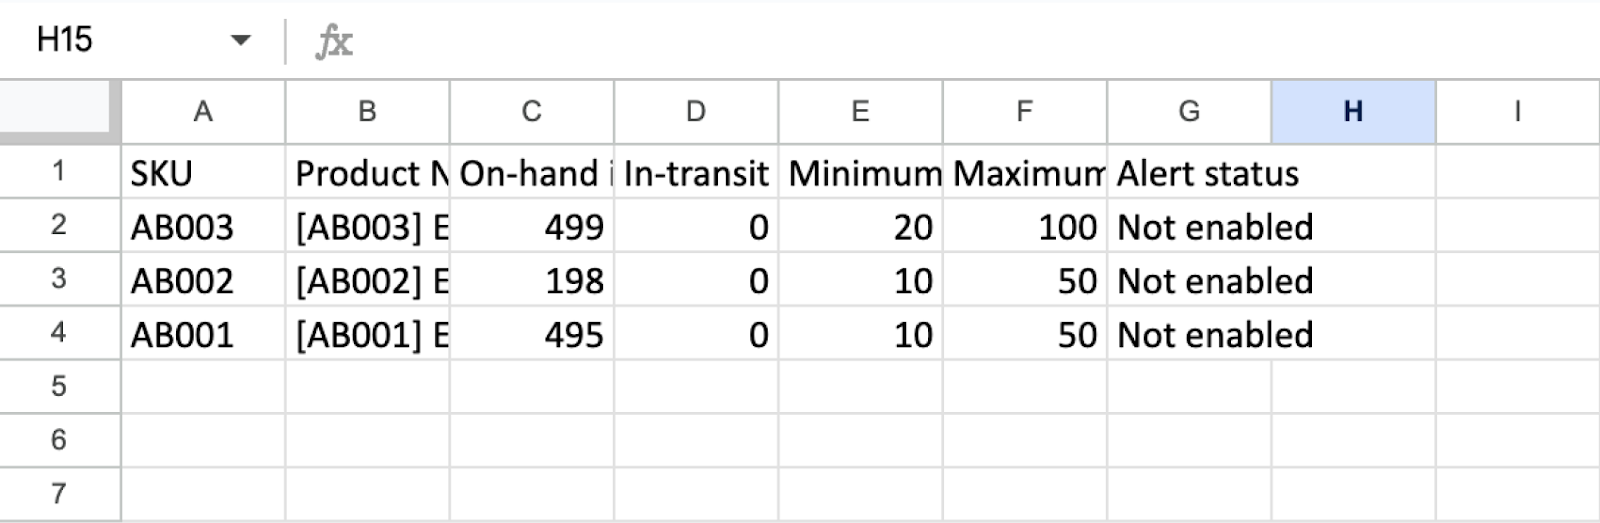Screen dimensions: 1600x523
Task: Select the on-hand value 499
Action: [531, 227]
